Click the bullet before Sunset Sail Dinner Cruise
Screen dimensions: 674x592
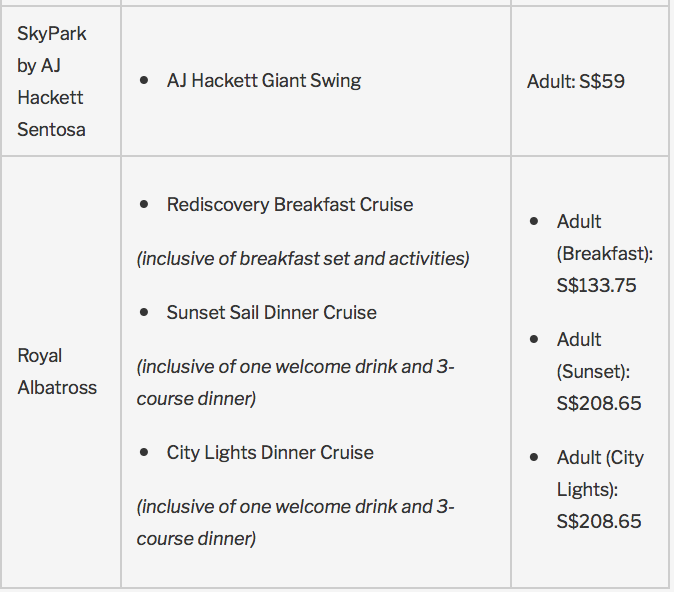(x=145, y=312)
